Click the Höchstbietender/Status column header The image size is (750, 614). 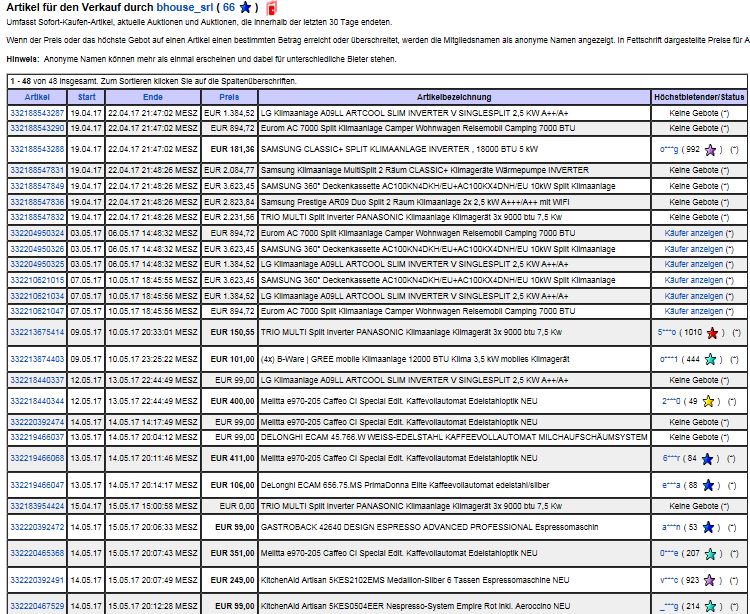pos(699,97)
